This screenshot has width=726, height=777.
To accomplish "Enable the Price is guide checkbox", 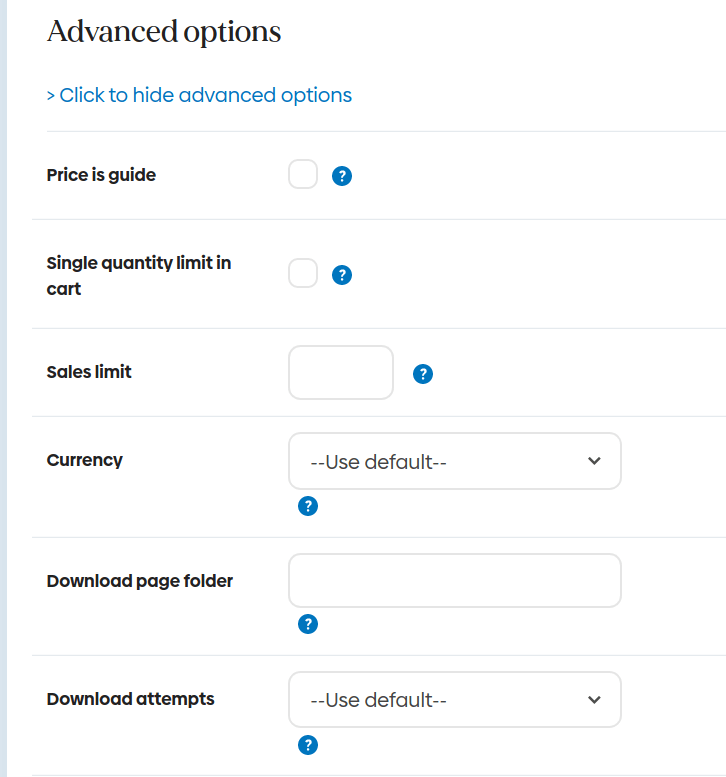I will pos(303,175).
